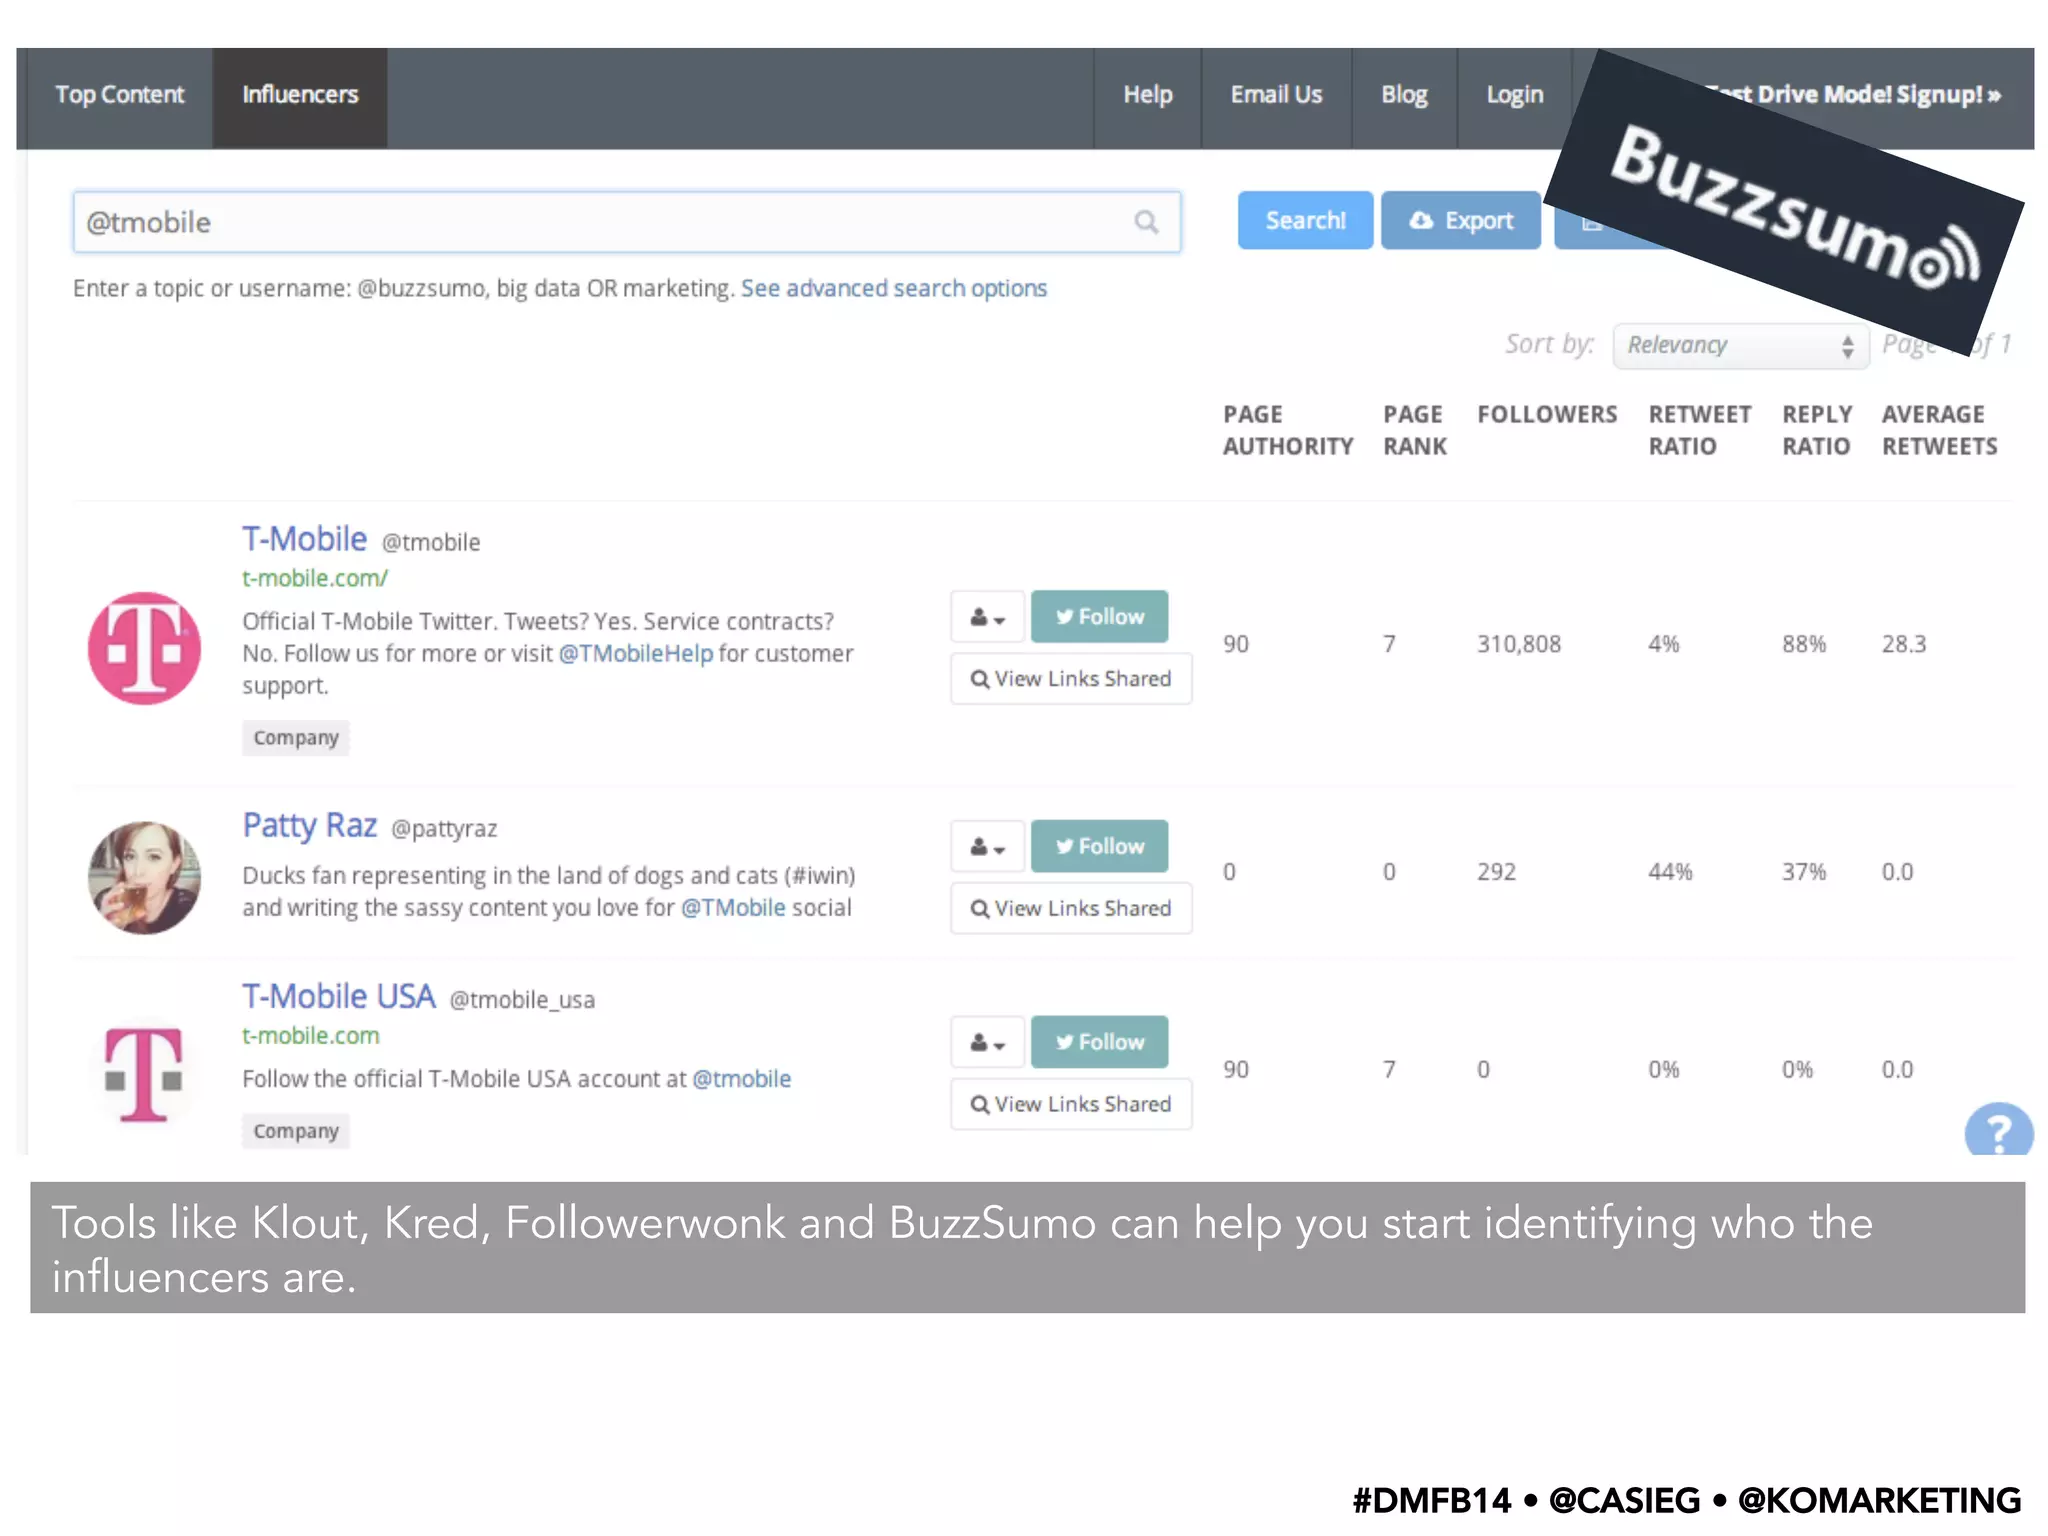This screenshot has width=2048, height=1536.
Task: Open the Top Content tab
Action: tap(120, 95)
